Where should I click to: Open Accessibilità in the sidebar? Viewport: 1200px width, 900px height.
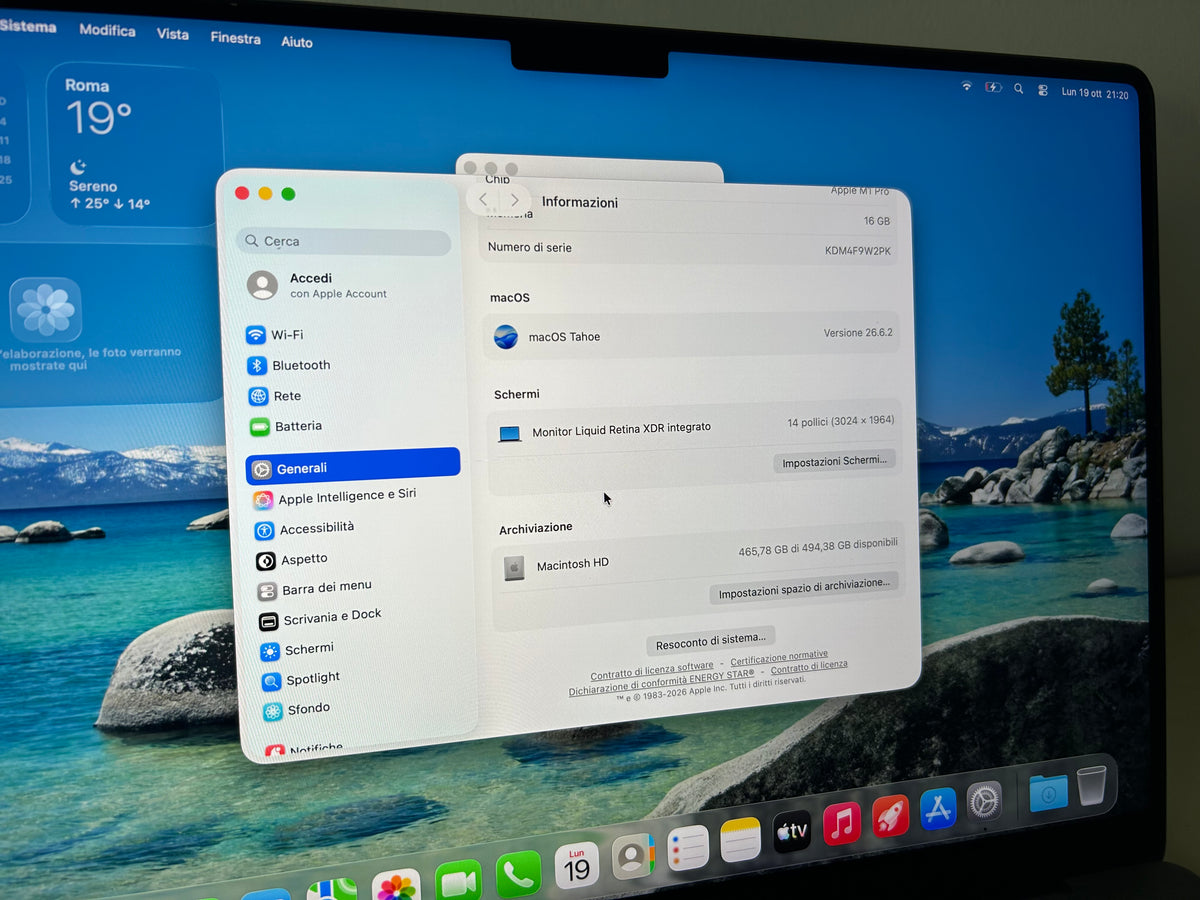(305, 529)
